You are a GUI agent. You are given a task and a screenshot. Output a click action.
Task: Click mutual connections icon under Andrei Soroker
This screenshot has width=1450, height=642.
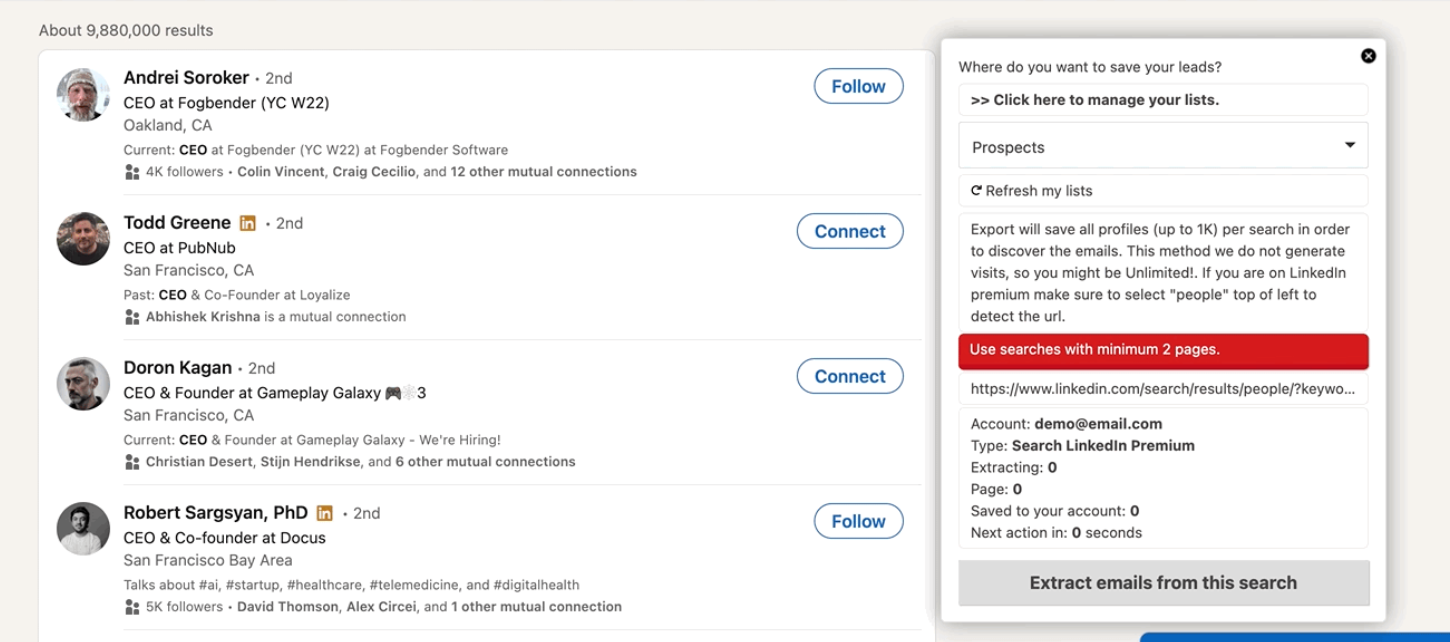[x=132, y=172]
